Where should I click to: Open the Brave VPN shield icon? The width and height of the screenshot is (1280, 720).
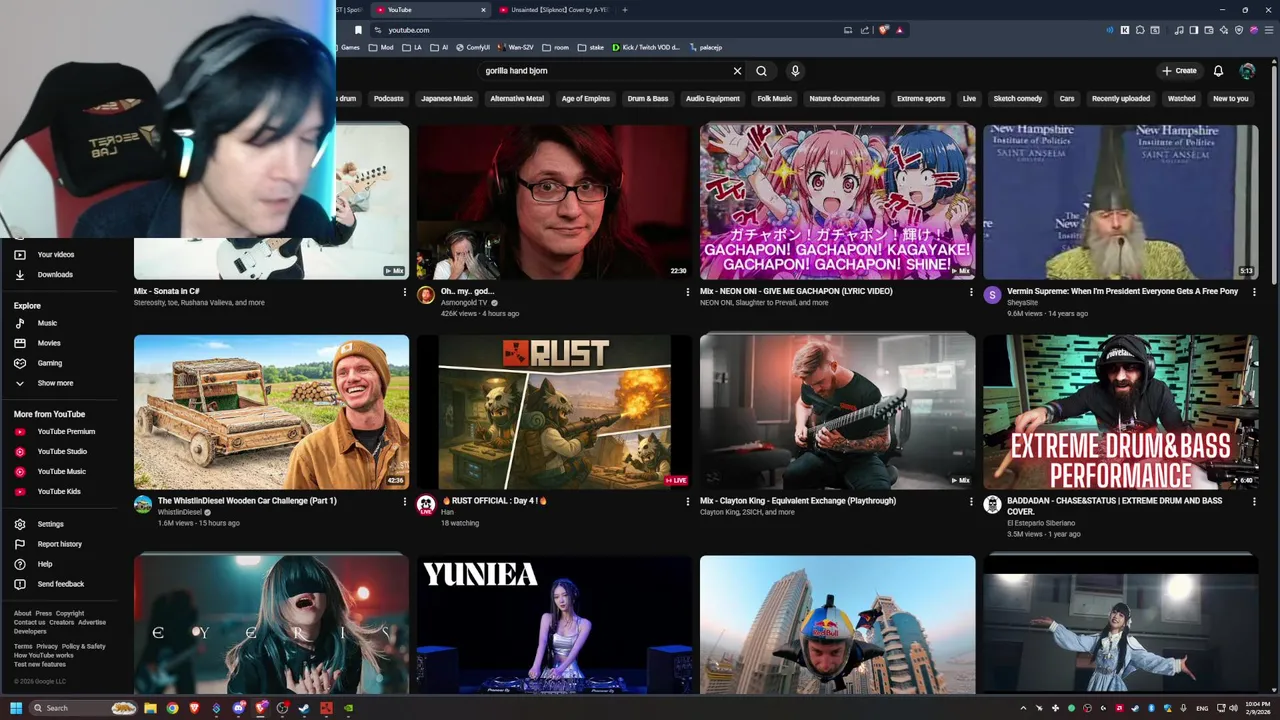1239,30
